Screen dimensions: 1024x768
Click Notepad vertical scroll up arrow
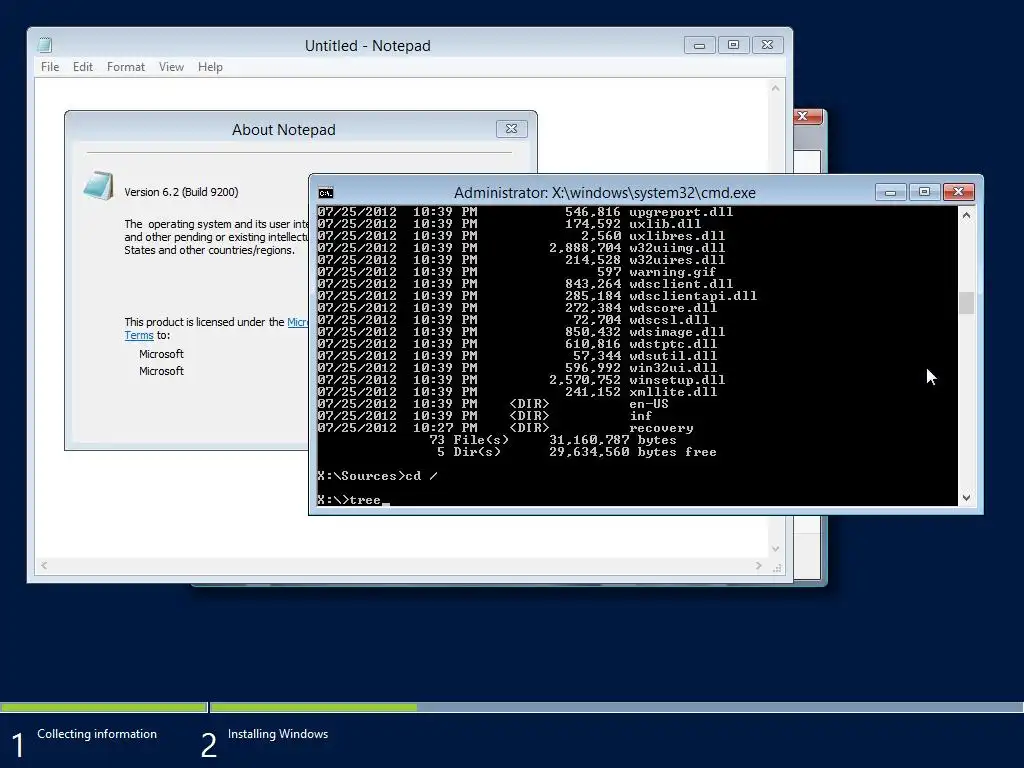775,88
